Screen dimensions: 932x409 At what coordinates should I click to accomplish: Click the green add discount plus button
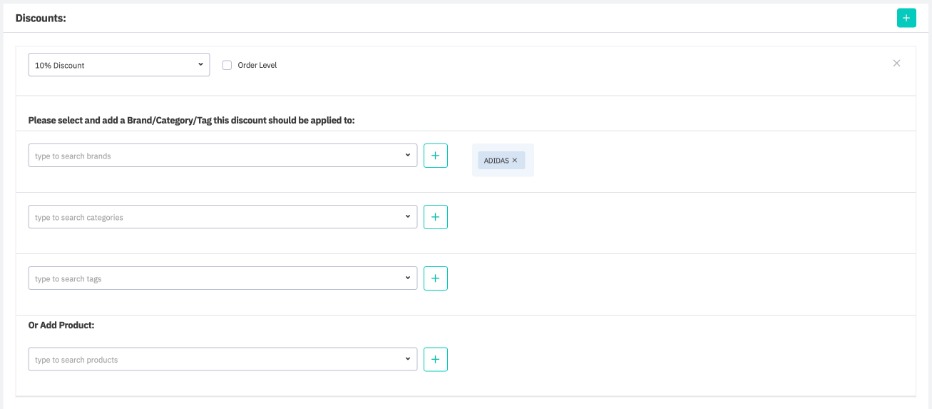coord(906,18)
